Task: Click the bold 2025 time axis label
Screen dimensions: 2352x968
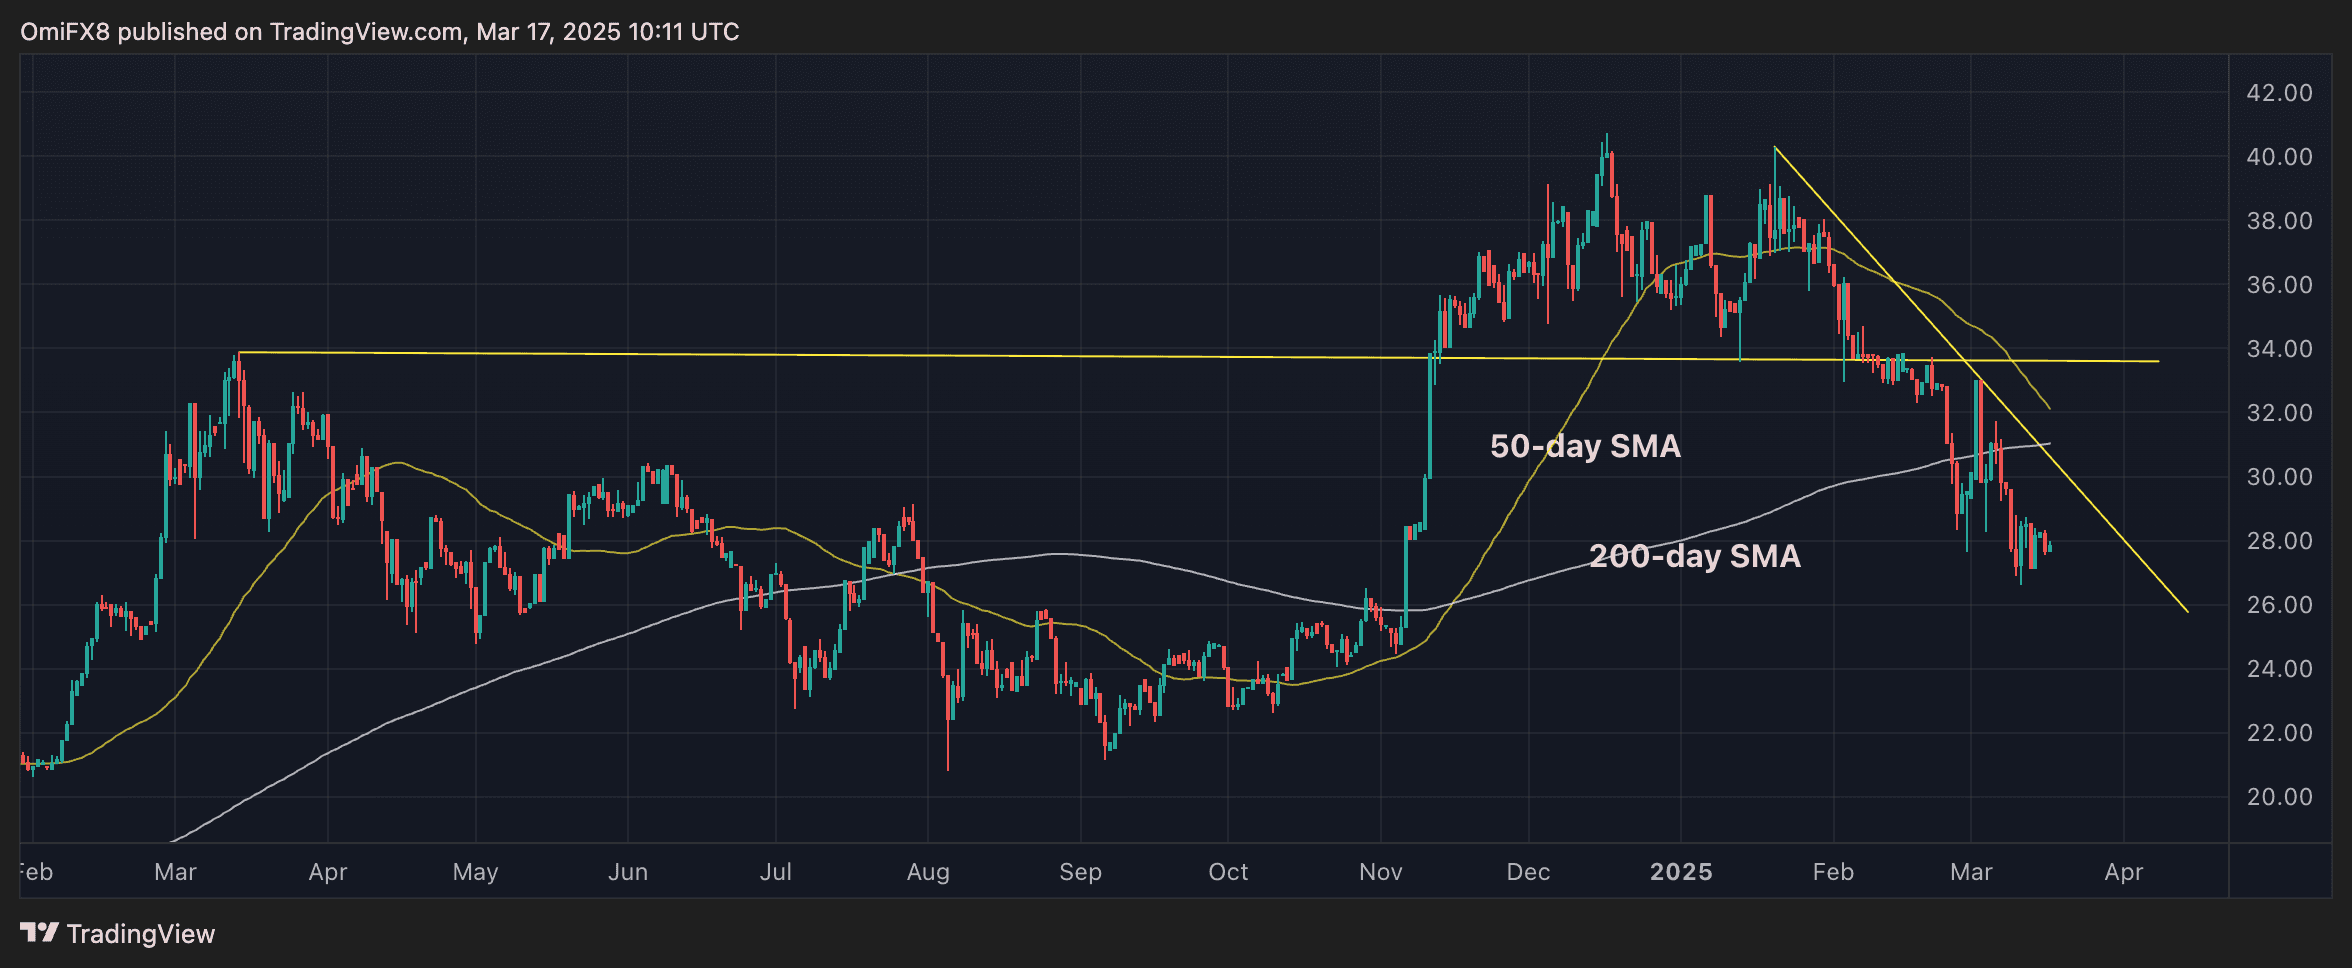Action: pyautogui.click(x=1681, y=872)
